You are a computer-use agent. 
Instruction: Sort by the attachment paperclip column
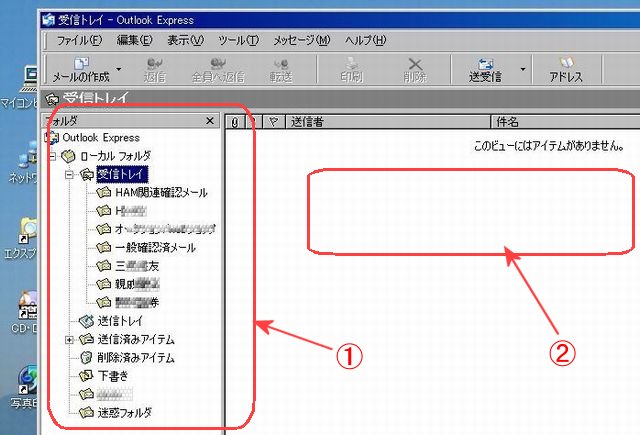[235, 122]
